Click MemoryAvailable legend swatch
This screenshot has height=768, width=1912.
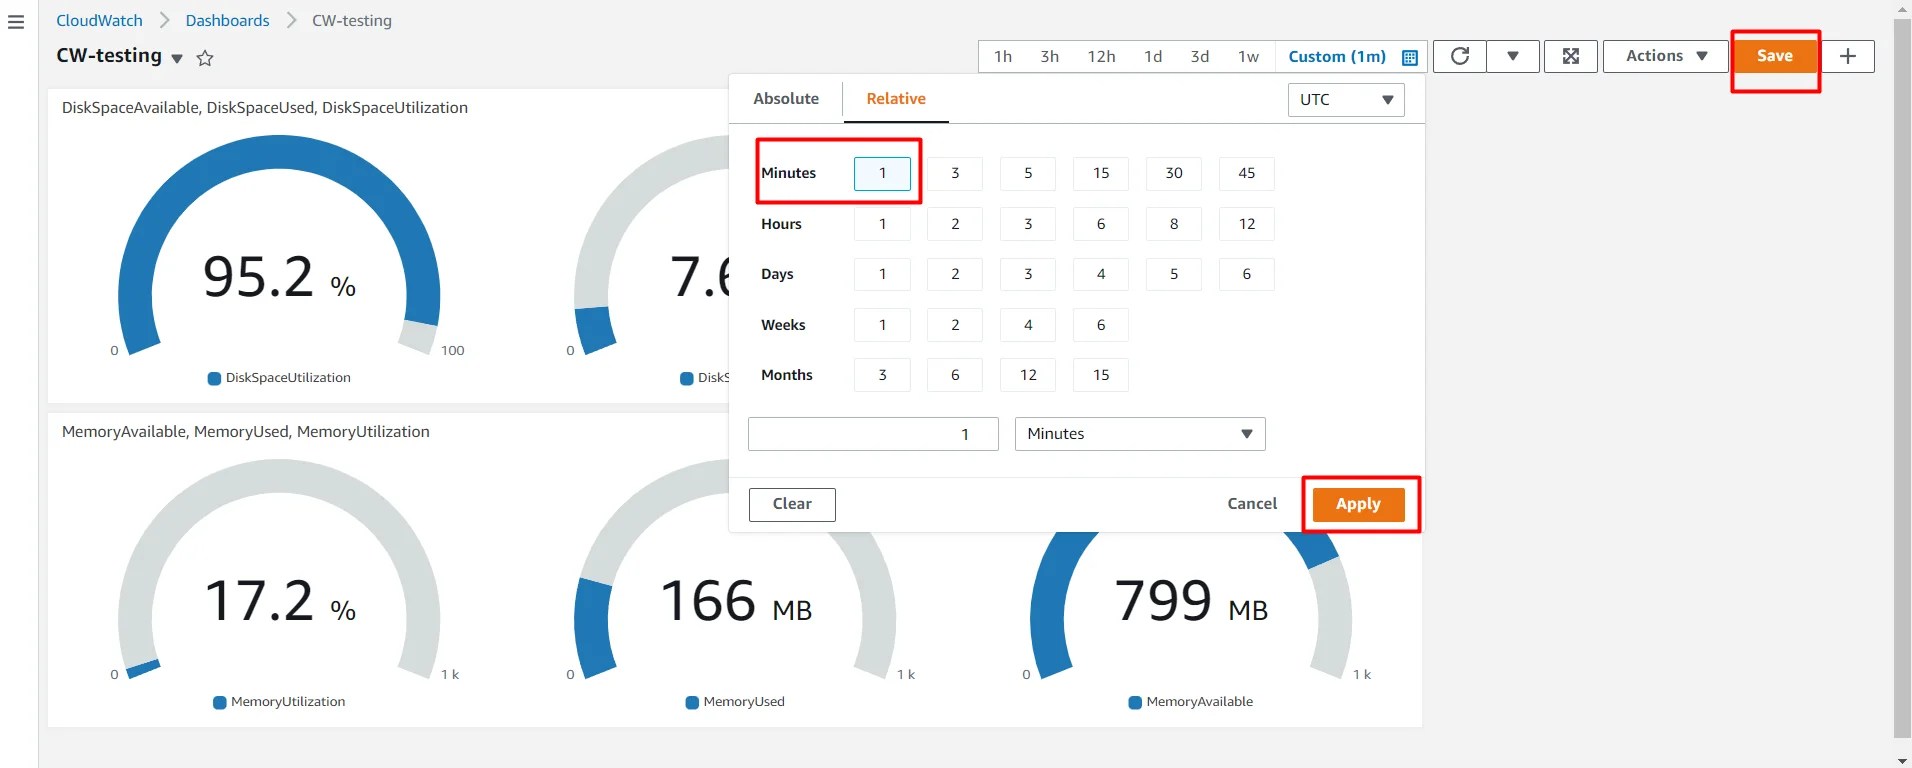click(x=1135, y=703)
